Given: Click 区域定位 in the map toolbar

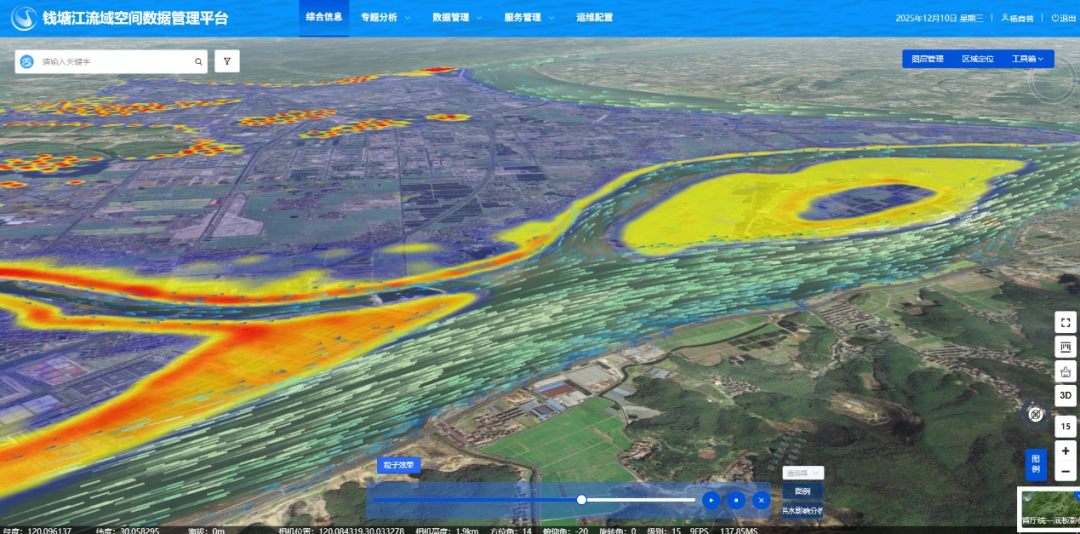Looking at the screenshot, I should tap(978, 59).
